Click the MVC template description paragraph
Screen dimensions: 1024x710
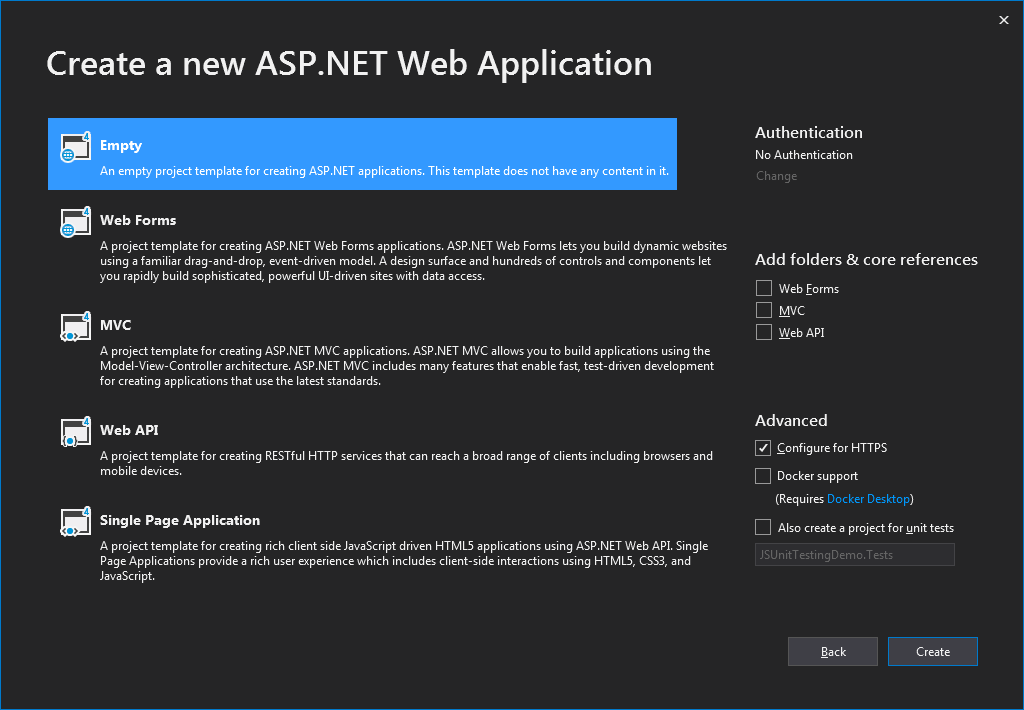click(407, 366)
